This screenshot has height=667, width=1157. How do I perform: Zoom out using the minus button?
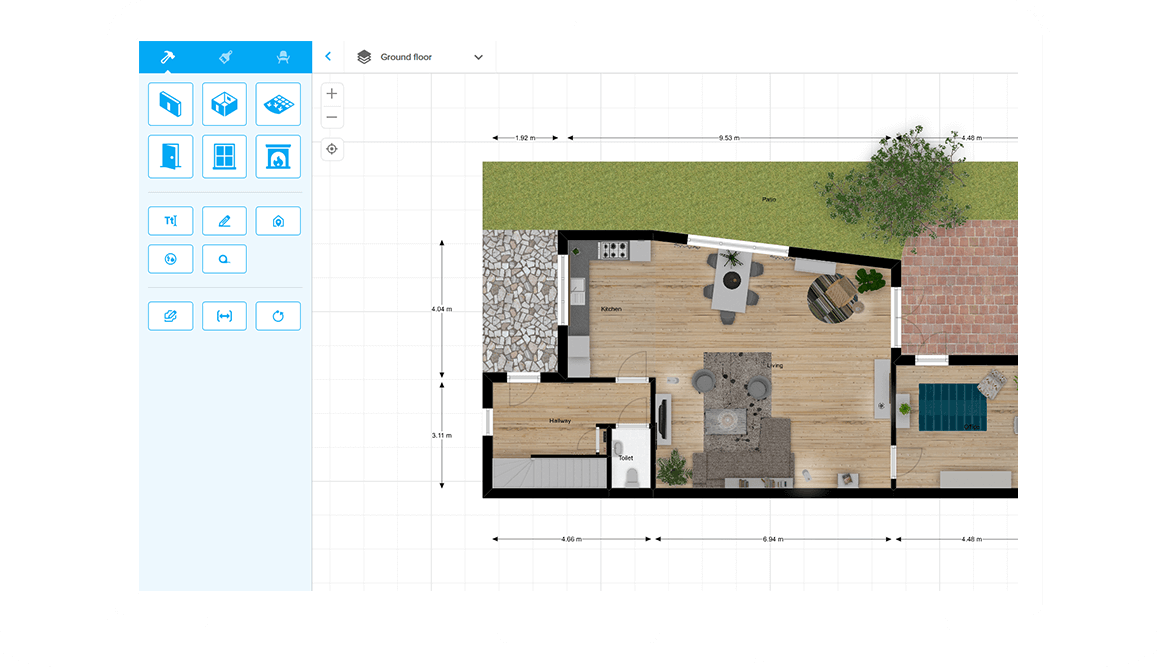(331, 117)
